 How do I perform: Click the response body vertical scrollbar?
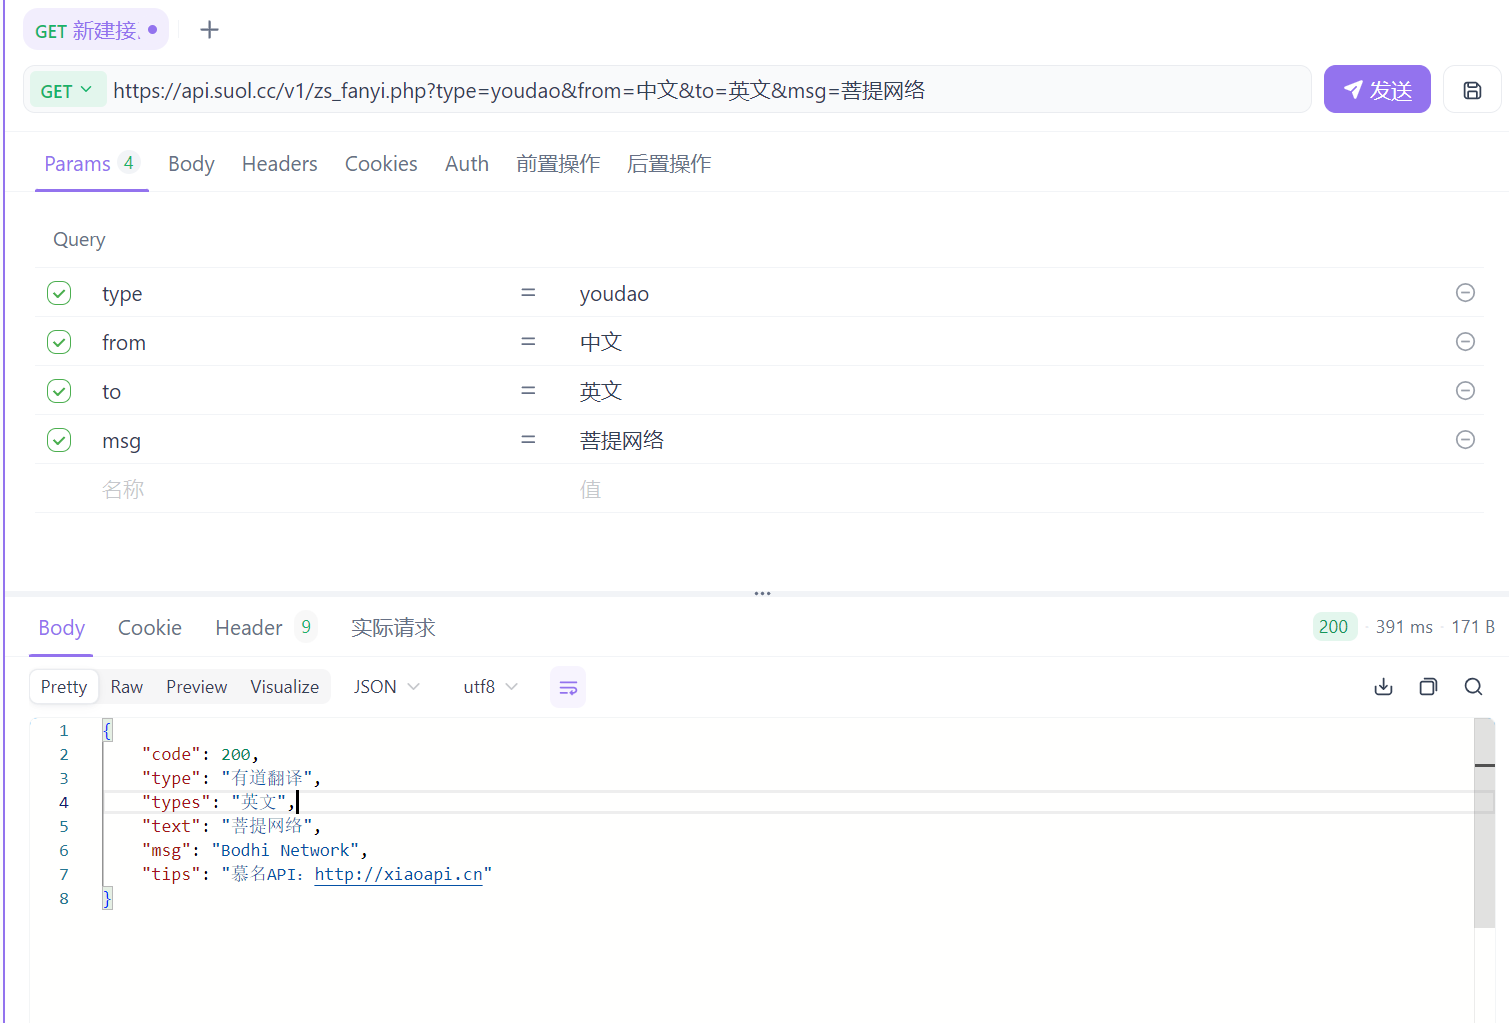[x=1484, y=820]
